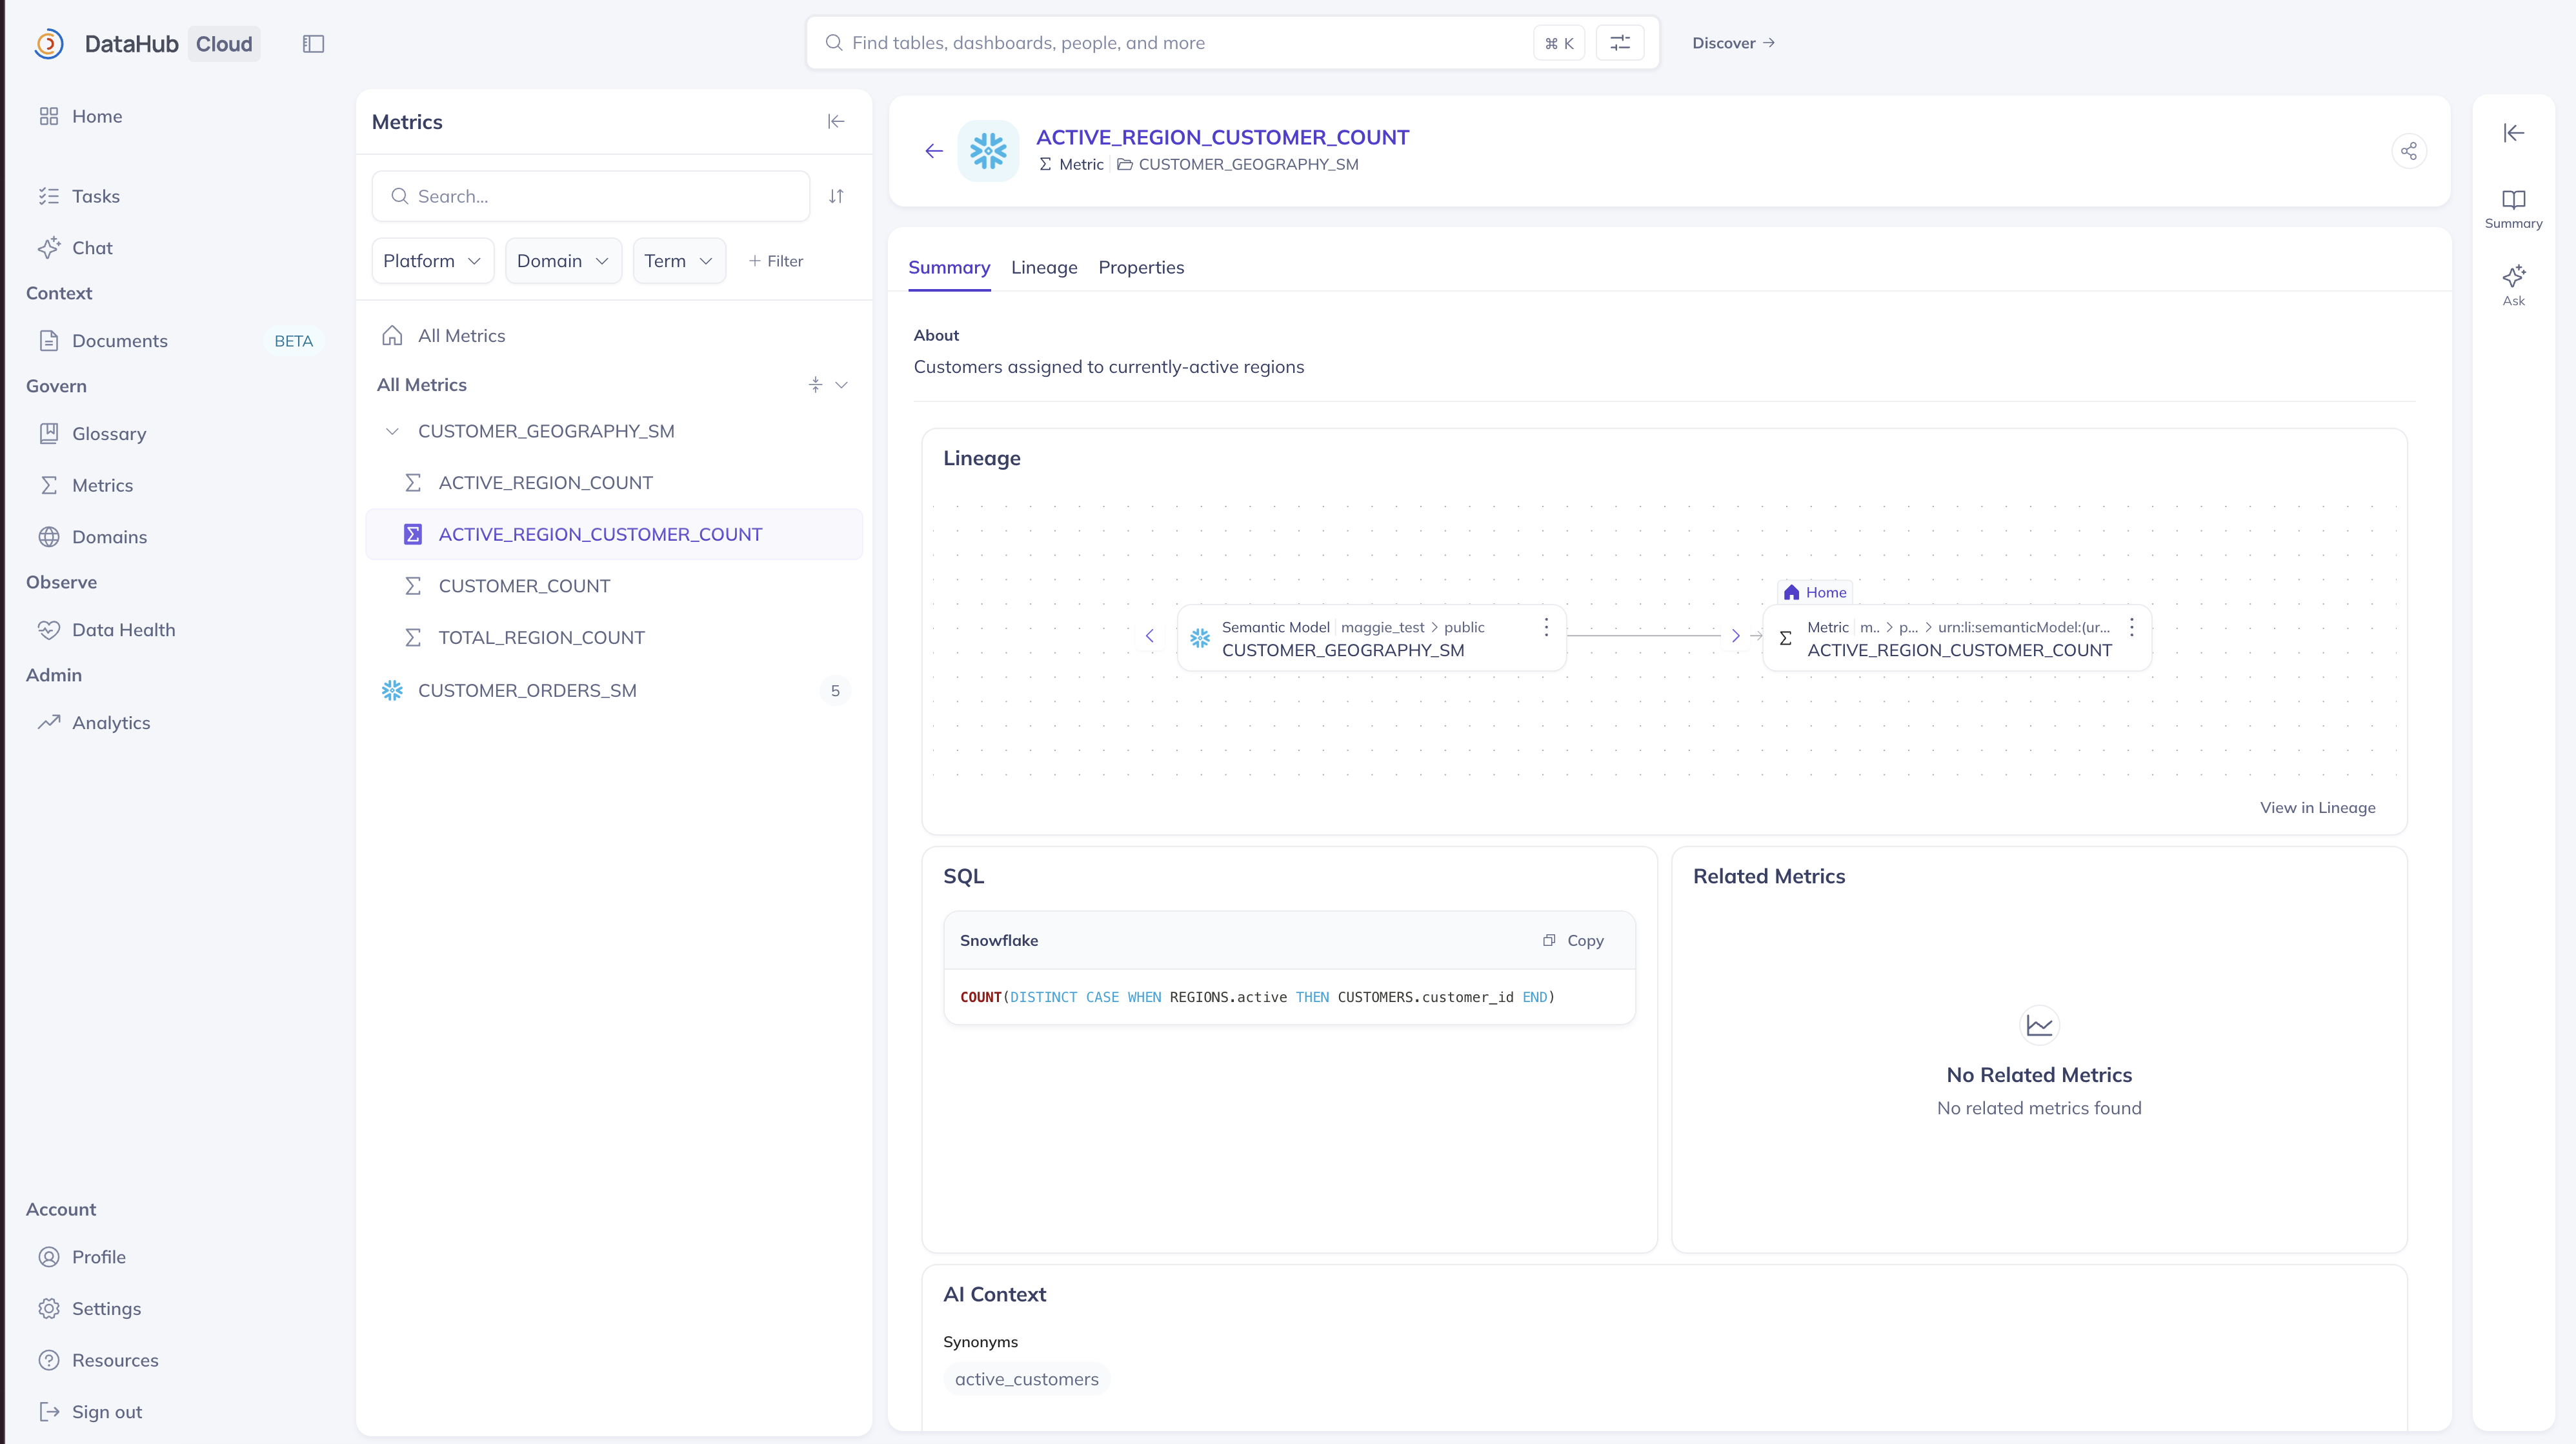Screen dimensions: 2576x1444
Task: Click the BETA badge next to Documents
Action: [x=293, y=341]
